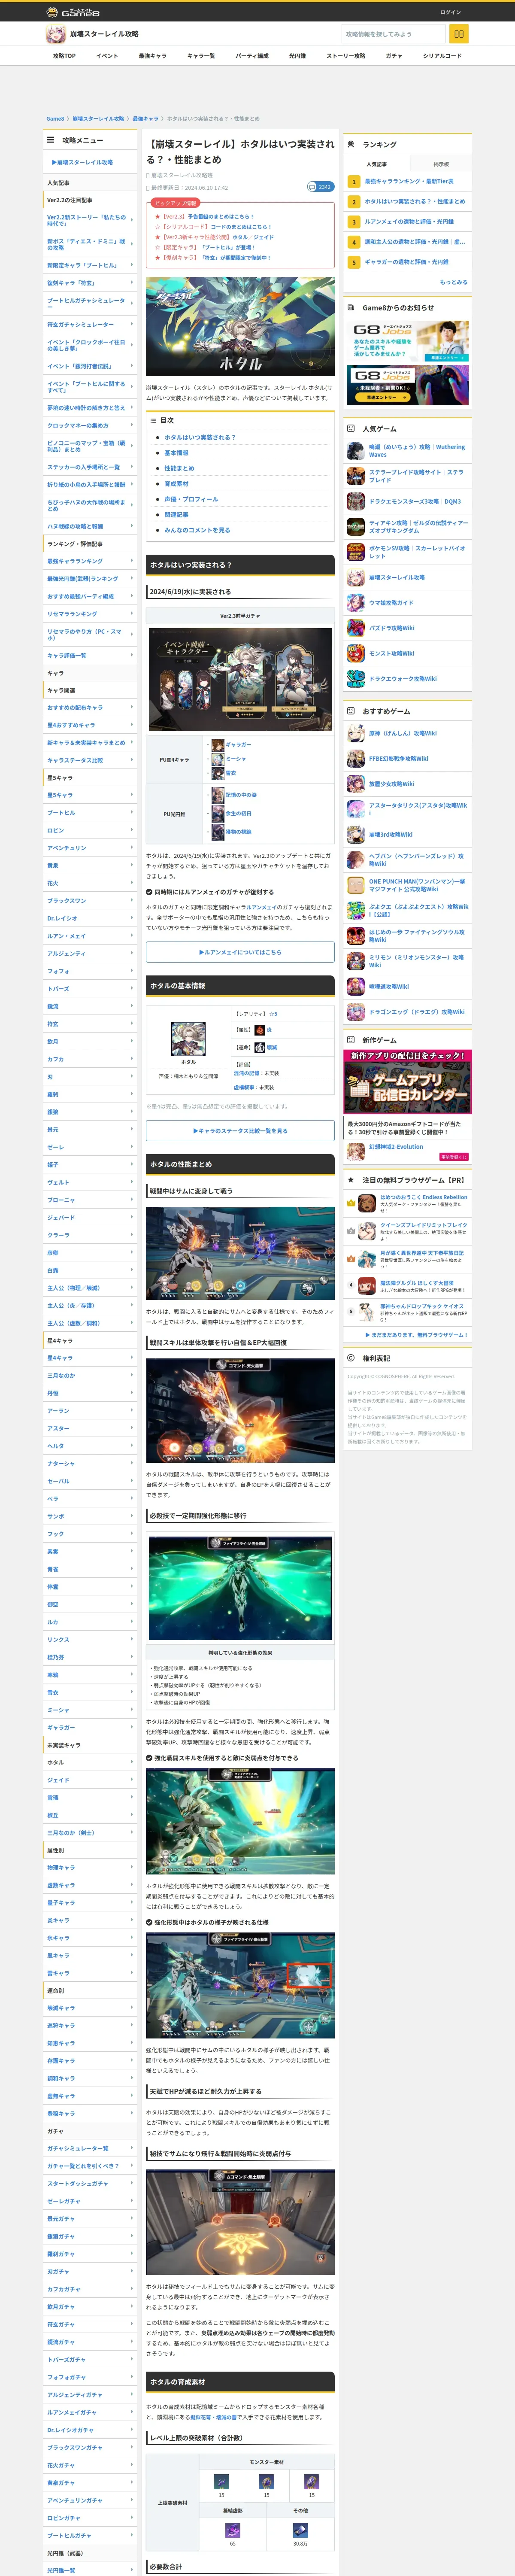Jump to 育成素材 in table of contents
This screenshot has height=2576, width=515.
pos(177,484)
